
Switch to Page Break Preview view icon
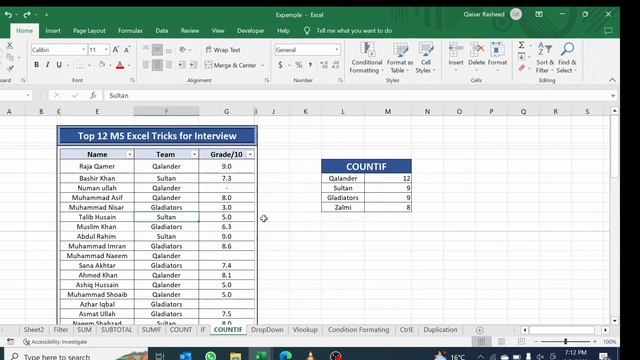(521, 341)
